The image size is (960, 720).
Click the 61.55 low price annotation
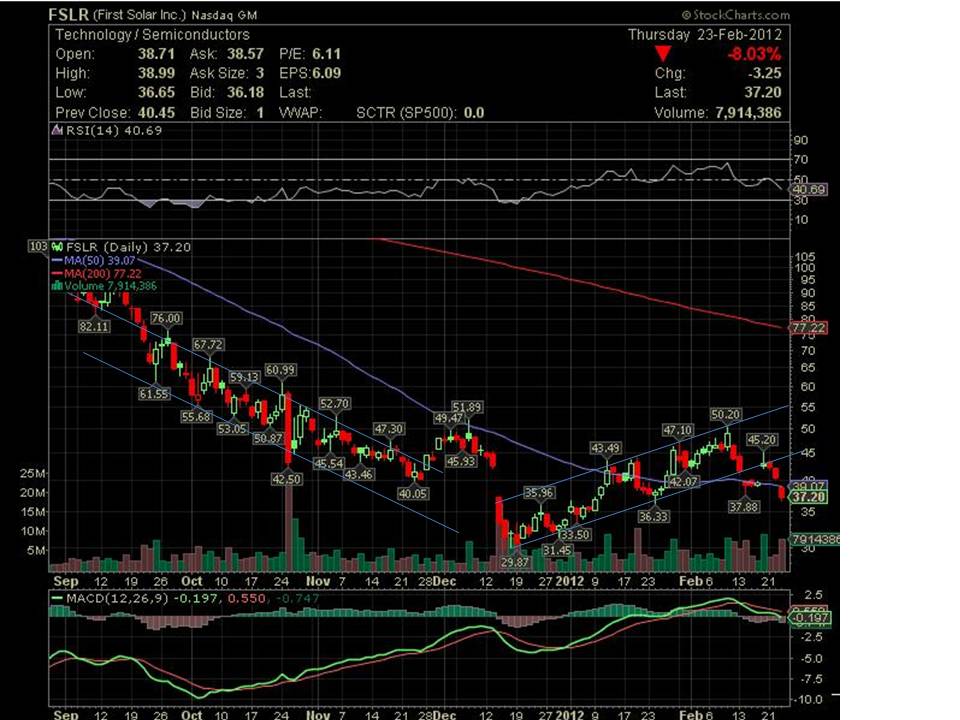point(154,394)
